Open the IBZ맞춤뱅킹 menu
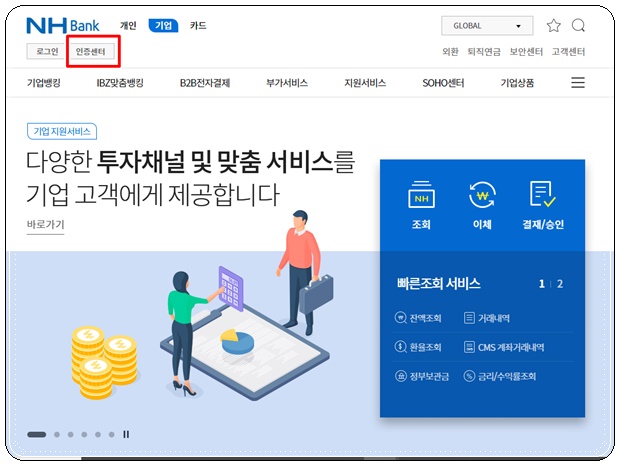This screenshot has width=620, height=466. click(120, 83)
